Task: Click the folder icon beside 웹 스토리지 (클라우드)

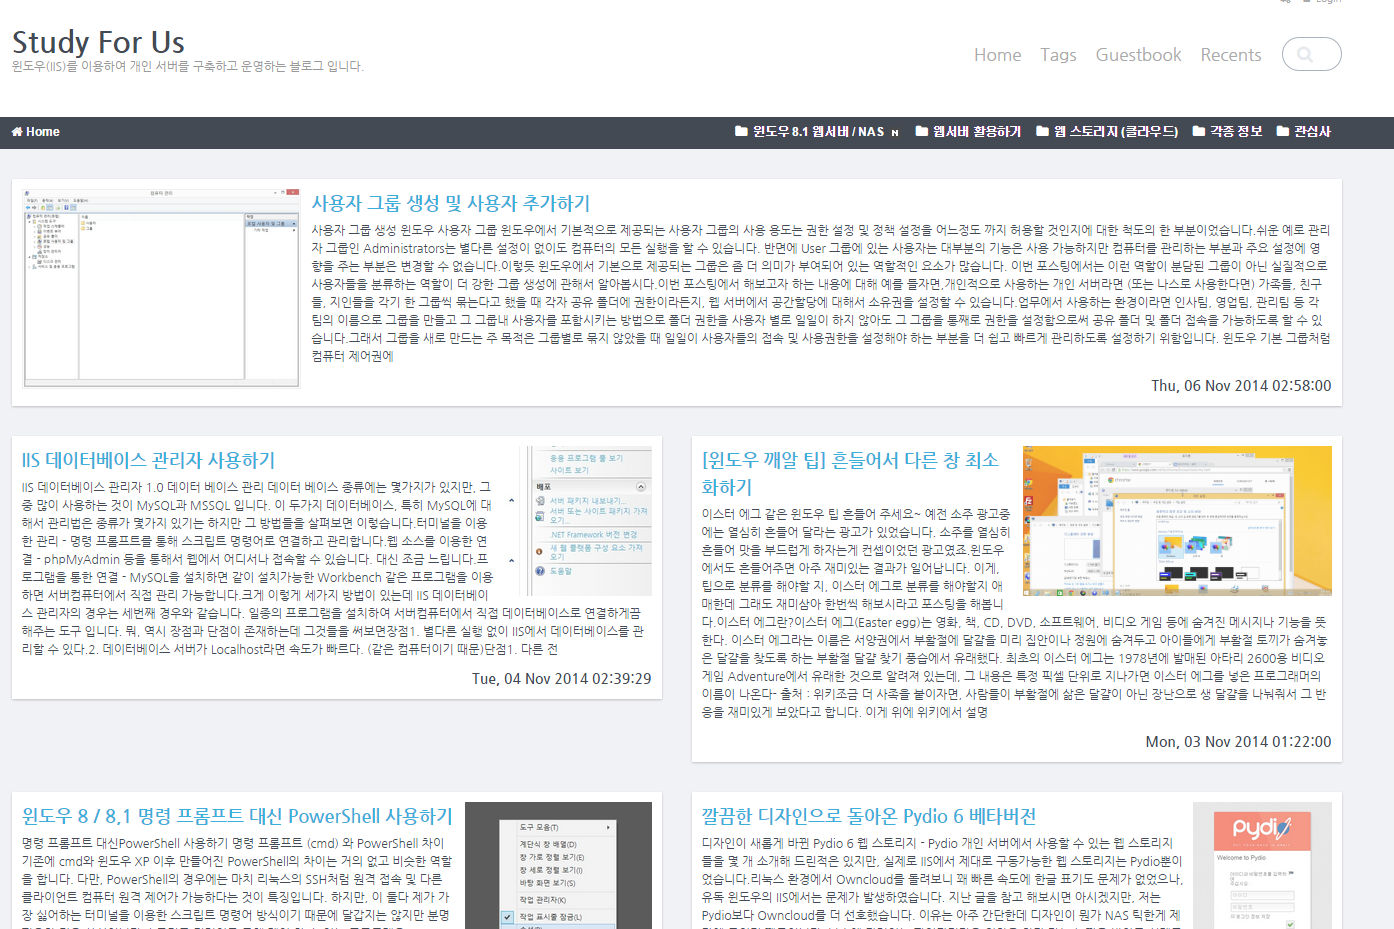Action: click(x=1043, y=131)
